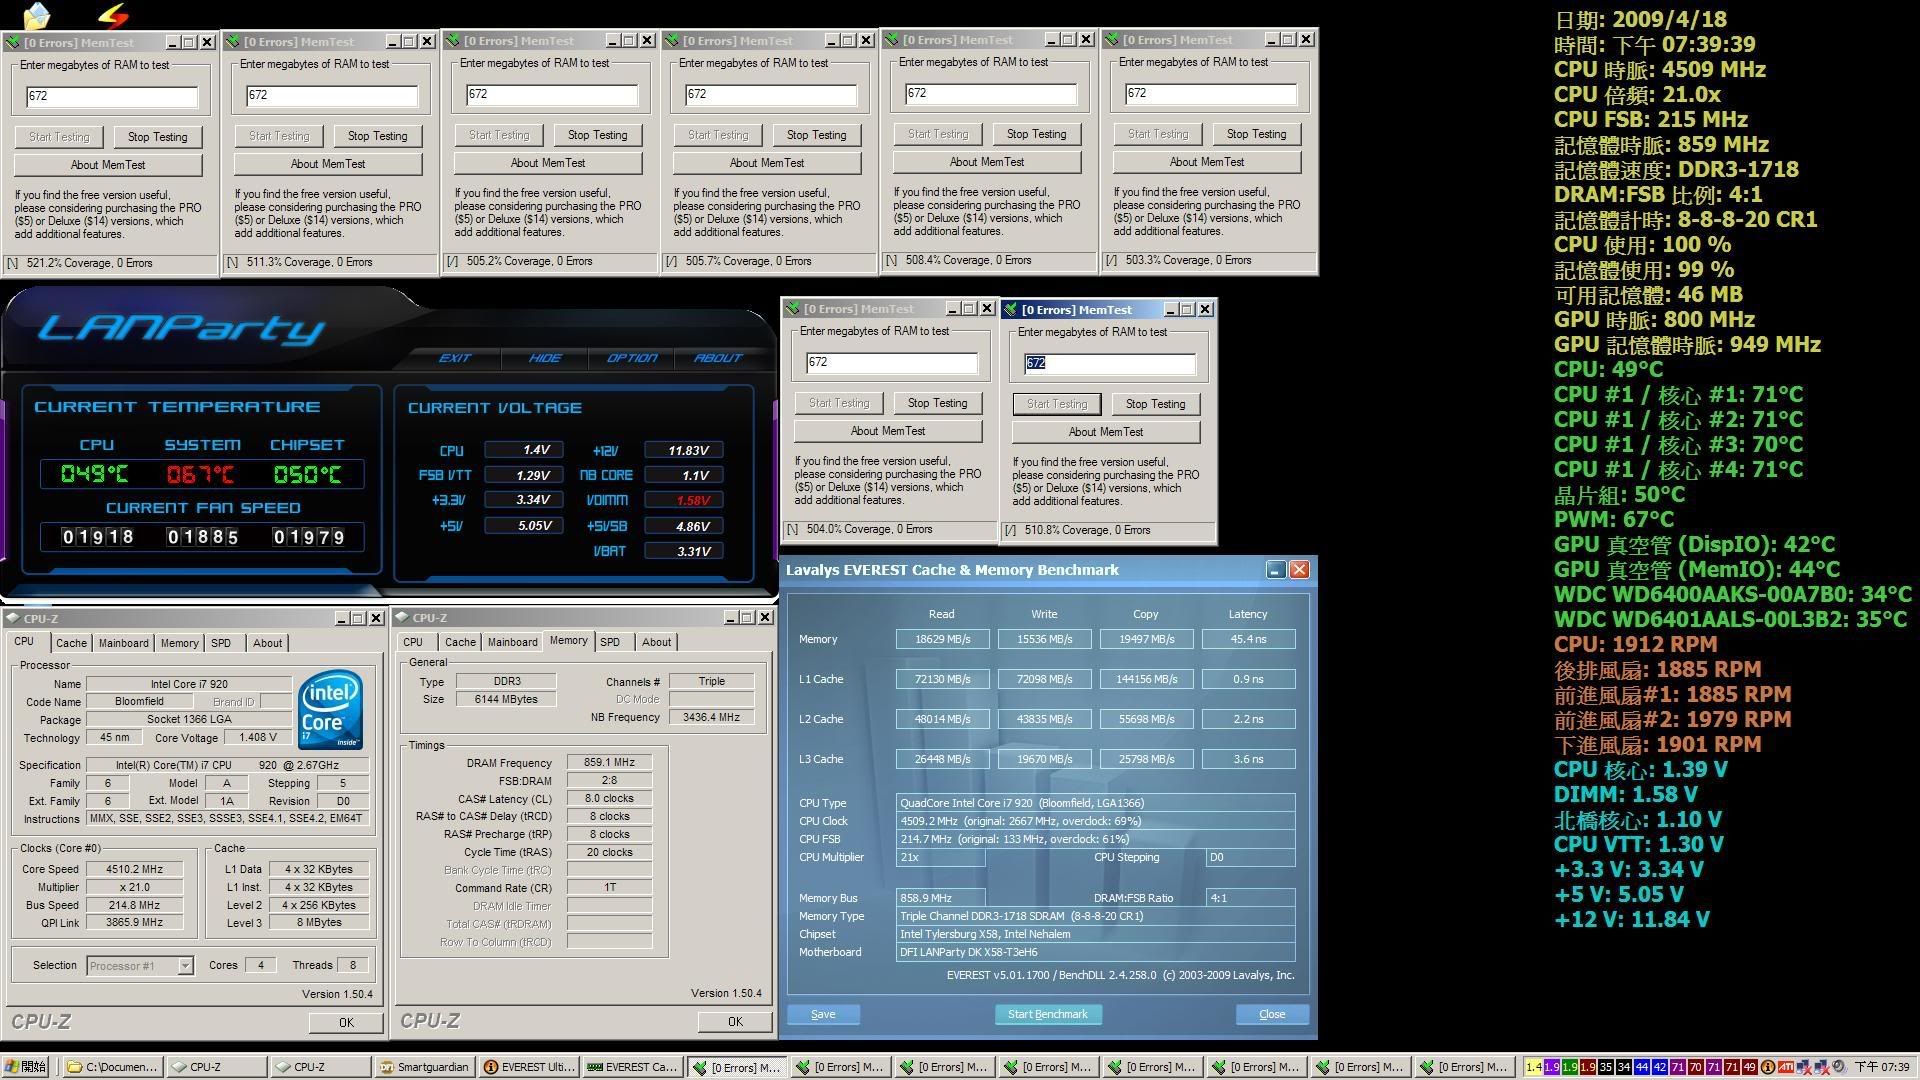The height and width of the screenshot is (1080, 1920).
Task: Stop Testing in MemTest with 521.2% coverage
Action: 157,137
